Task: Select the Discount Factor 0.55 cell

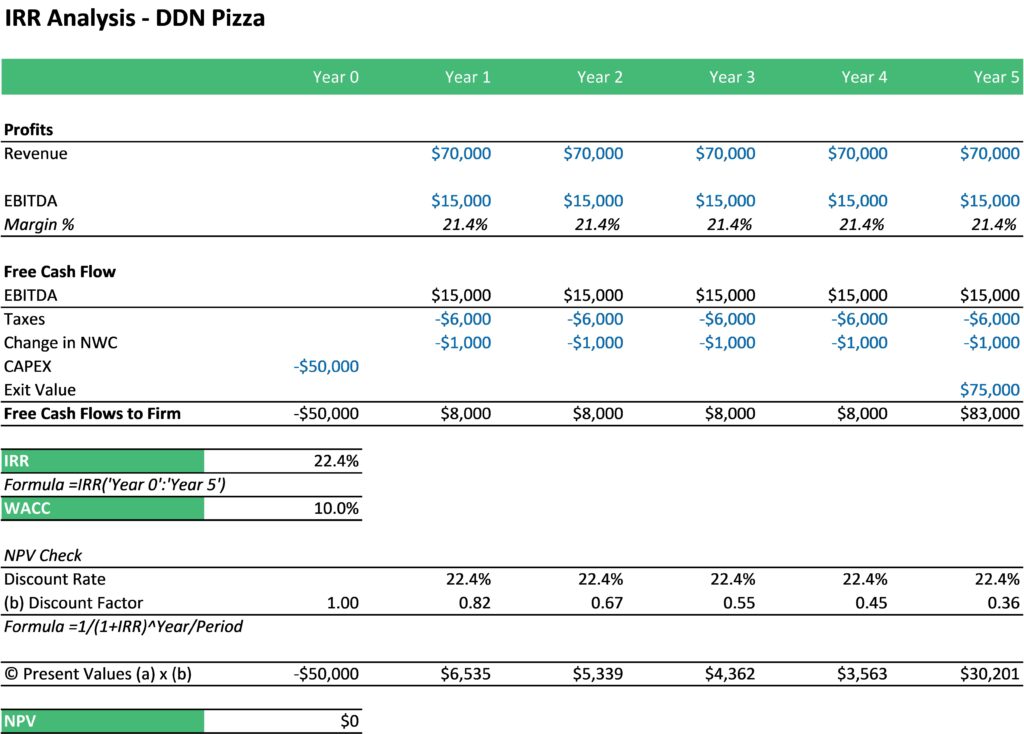Action: pos(739,603)
